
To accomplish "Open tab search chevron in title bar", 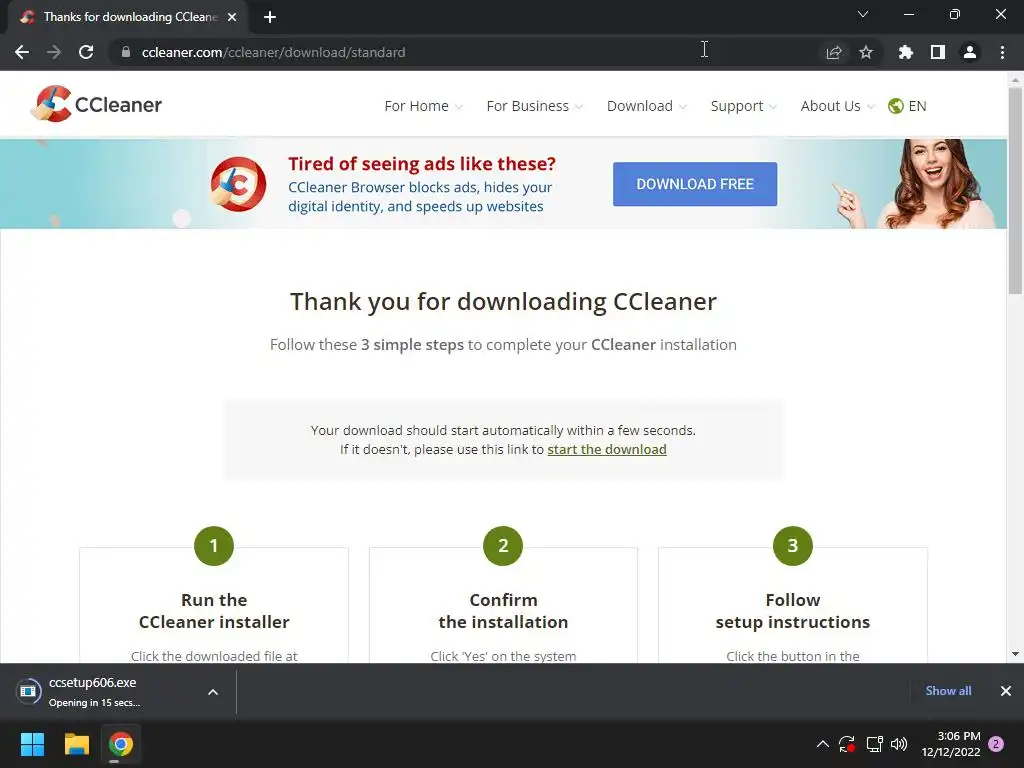I will click(x=863, y=14).
